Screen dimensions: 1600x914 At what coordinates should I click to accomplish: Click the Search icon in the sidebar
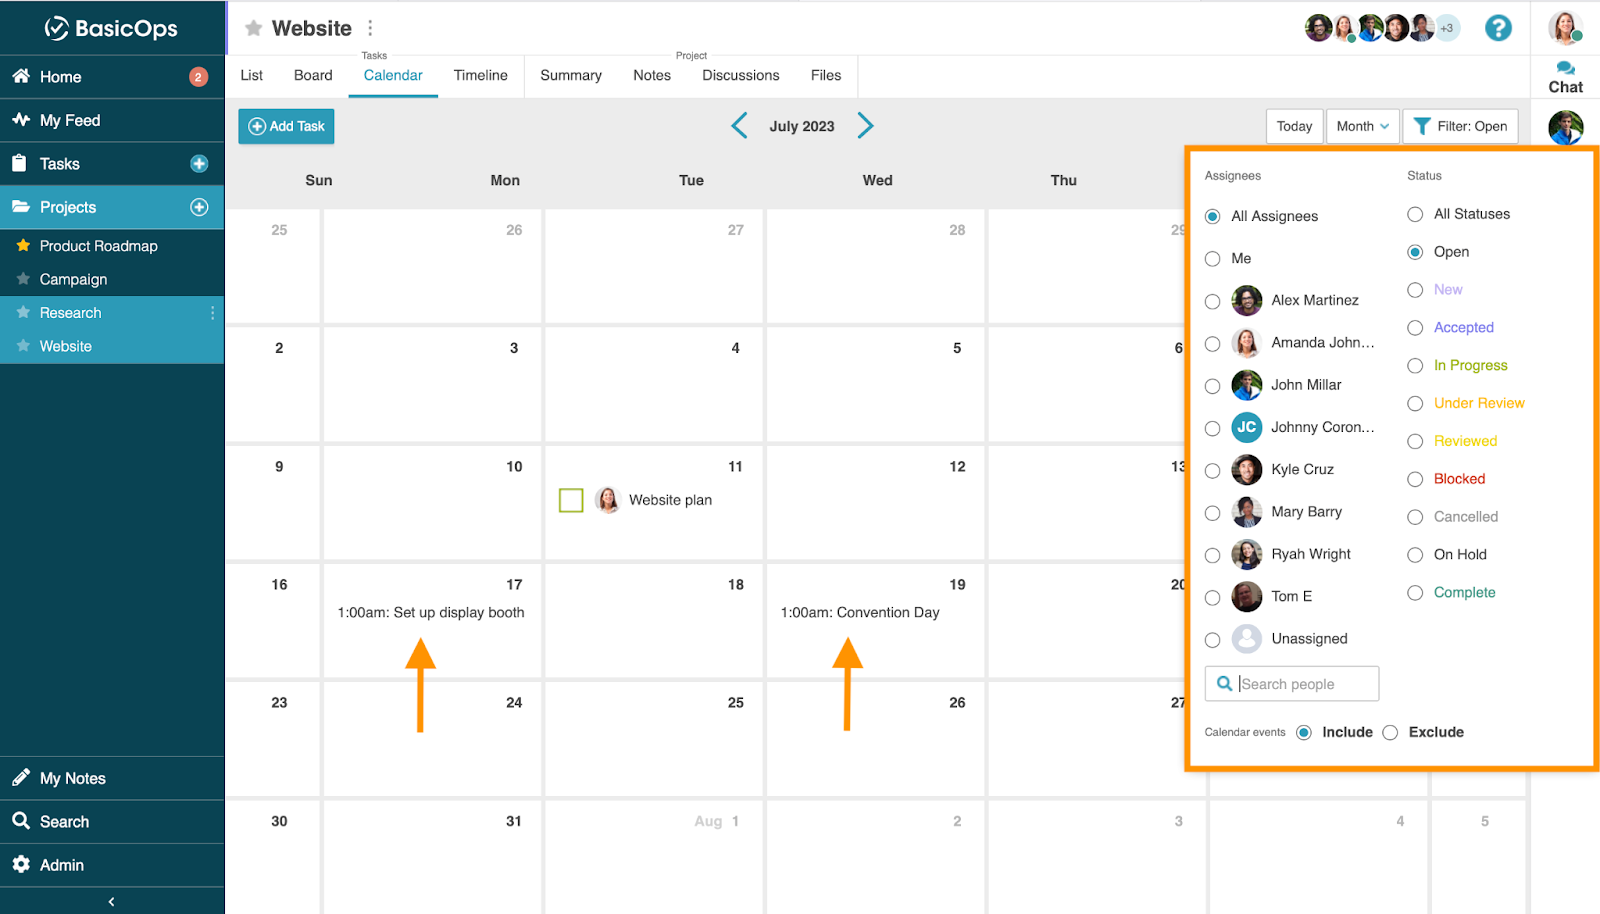click(23, 821)
